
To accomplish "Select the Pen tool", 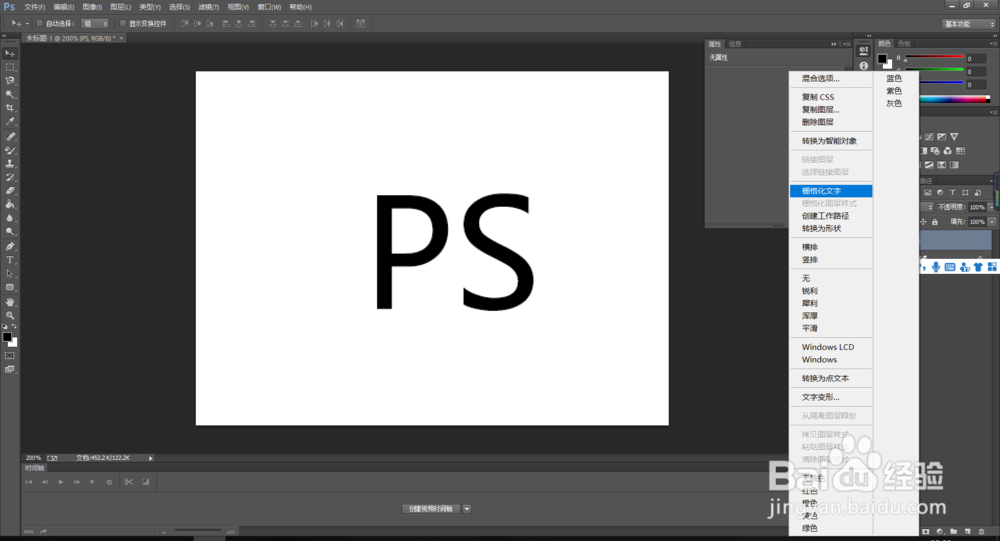I will pos(10,246).
